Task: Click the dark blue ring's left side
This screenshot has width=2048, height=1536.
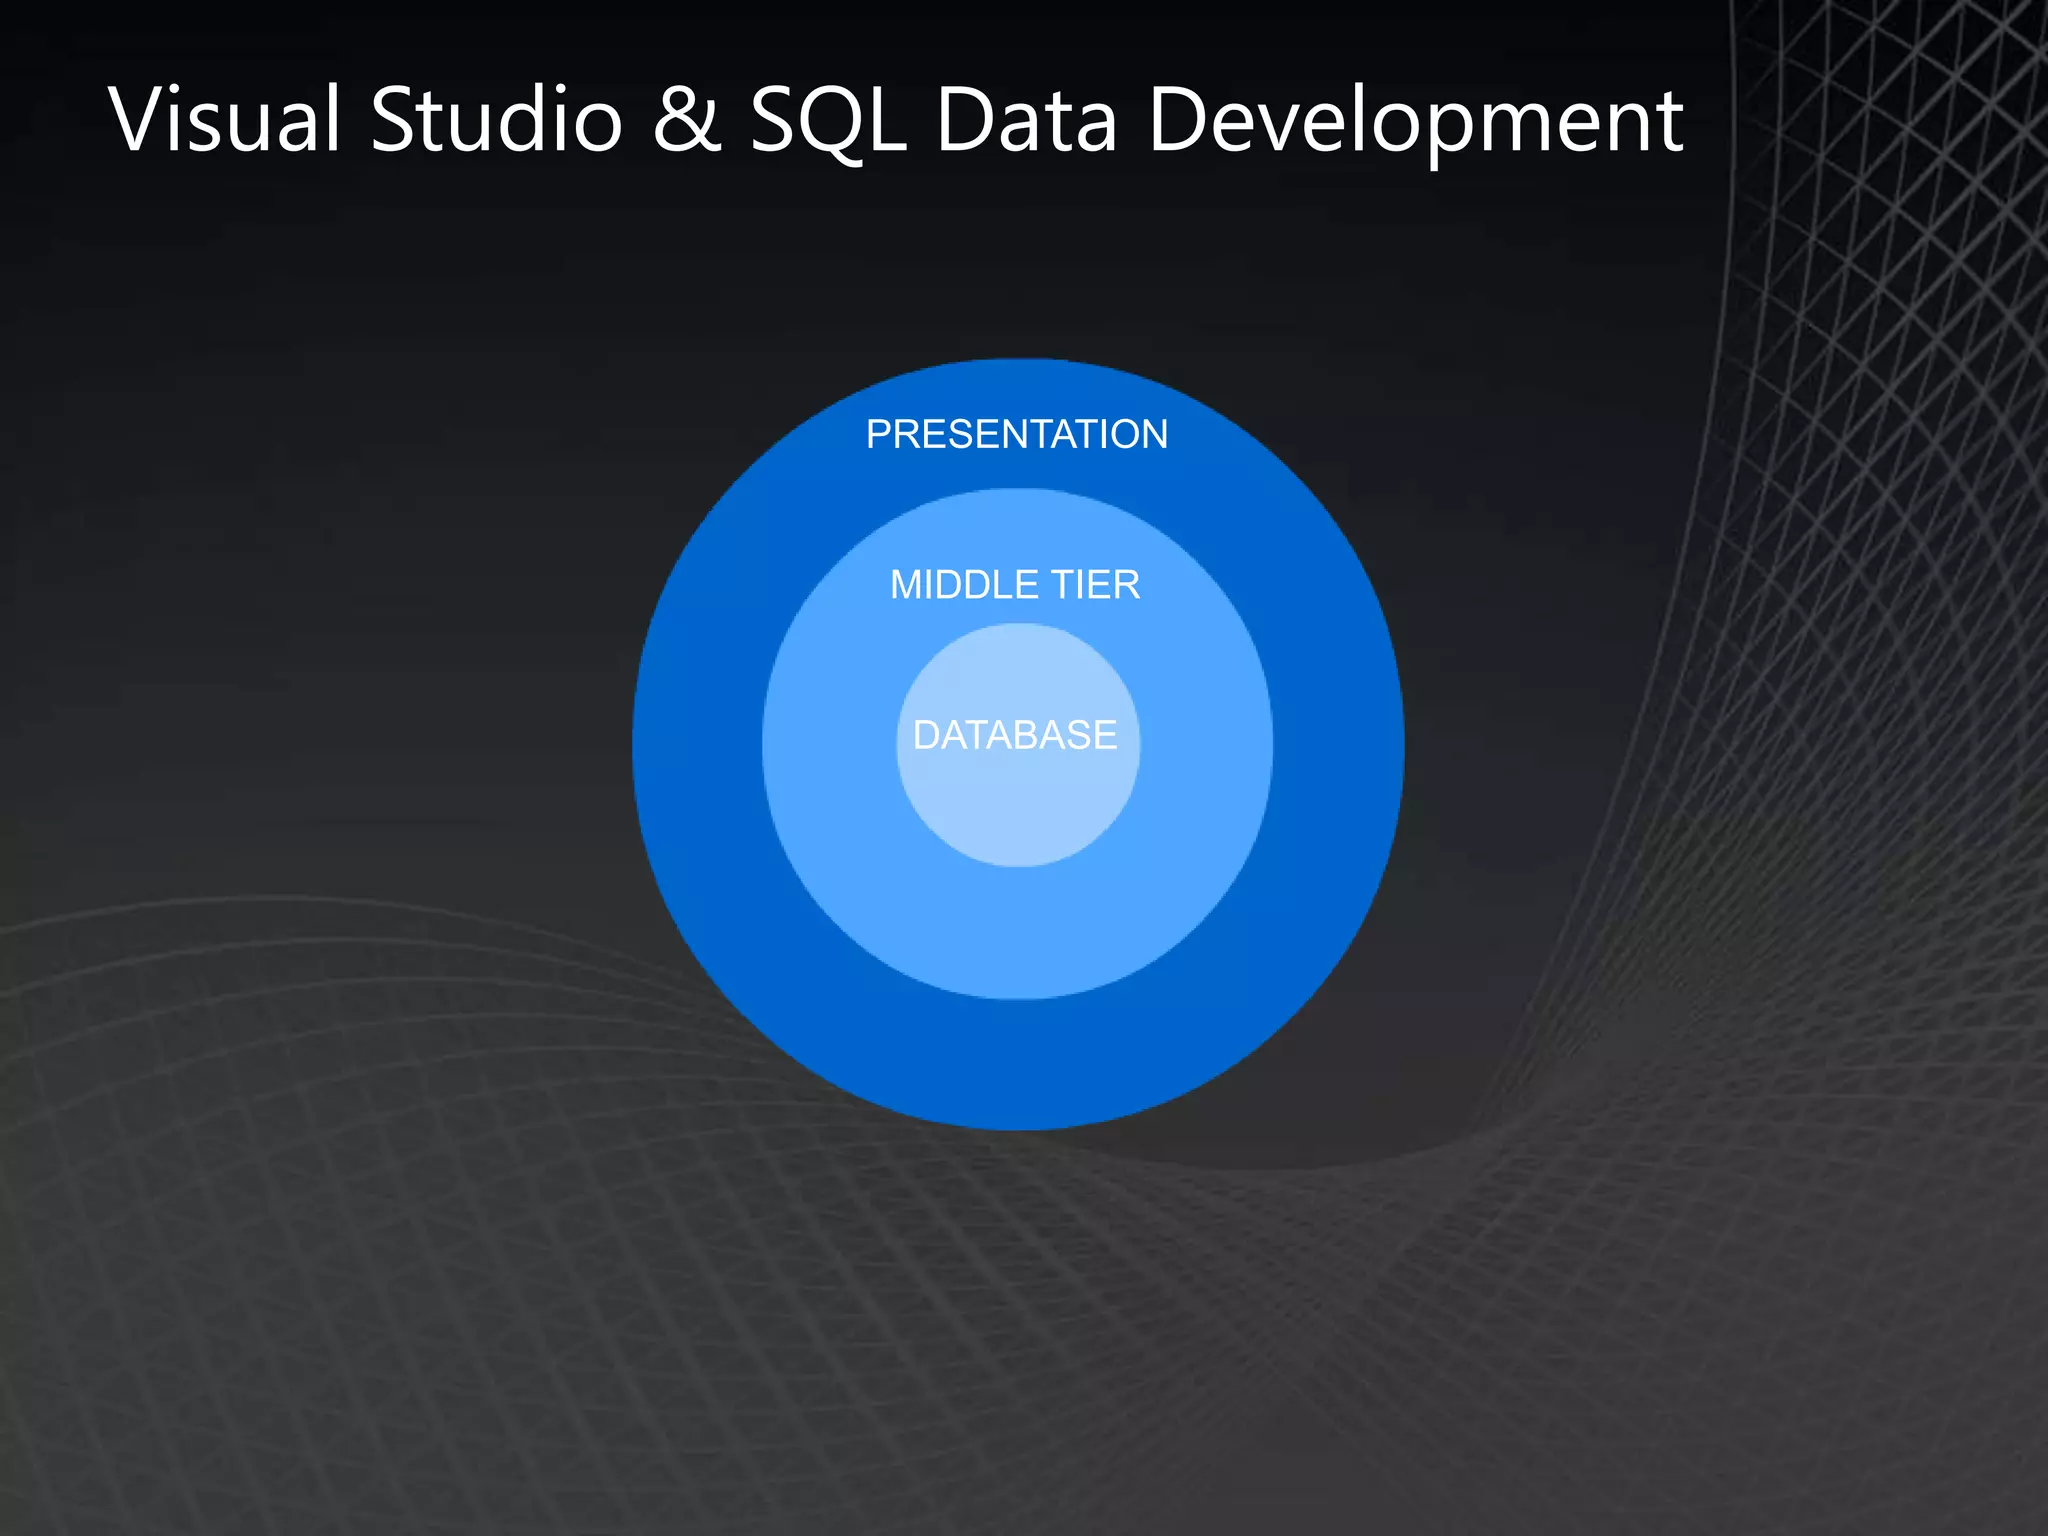Action: coord(696,745)
